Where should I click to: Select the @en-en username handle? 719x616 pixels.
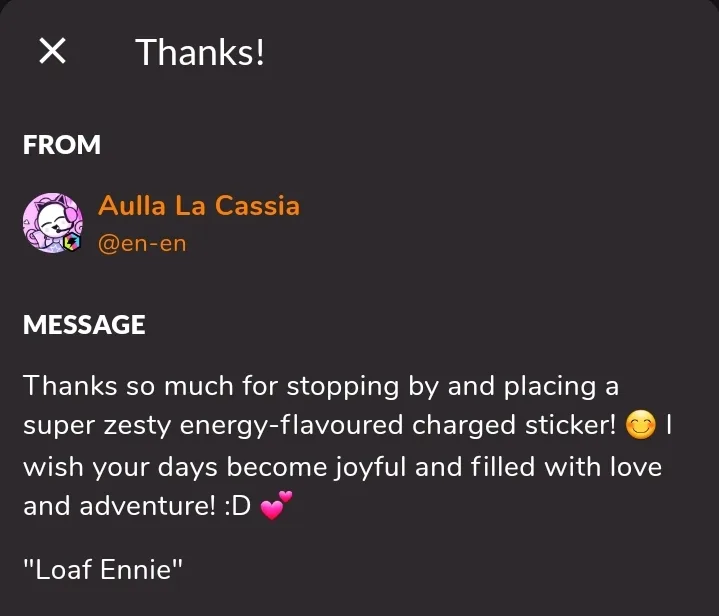pos(142,244)
